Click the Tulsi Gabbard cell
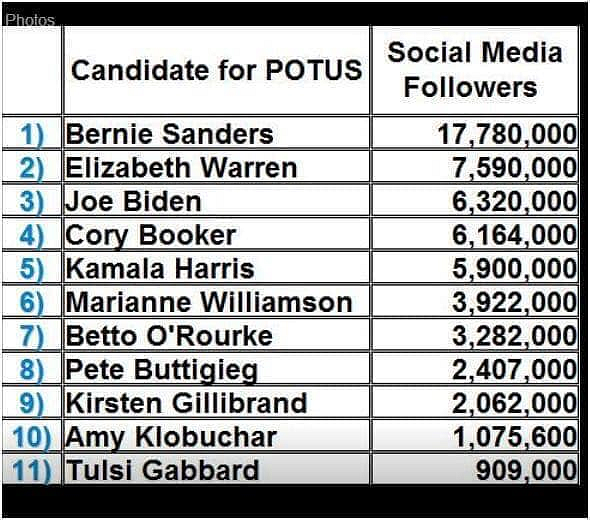 point(216,469)
